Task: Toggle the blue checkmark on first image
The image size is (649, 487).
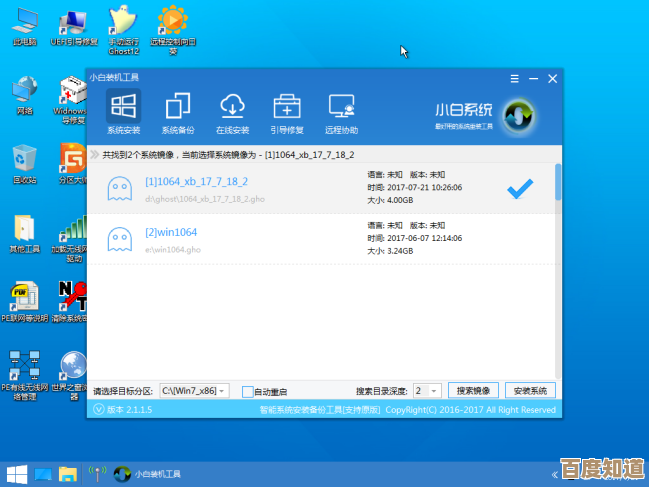Action: pyautogui.click(x=520, y=187)
